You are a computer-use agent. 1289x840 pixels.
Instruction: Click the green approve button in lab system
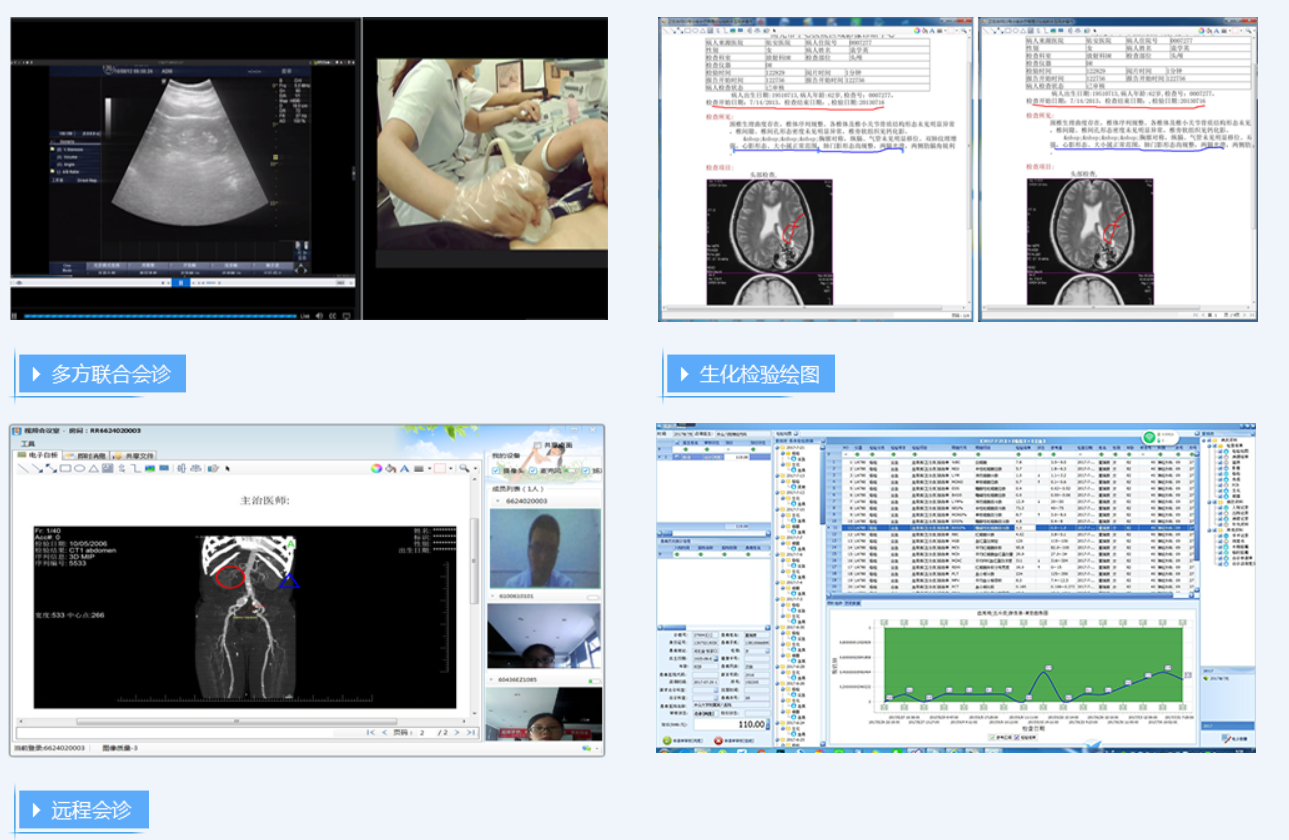667,741
